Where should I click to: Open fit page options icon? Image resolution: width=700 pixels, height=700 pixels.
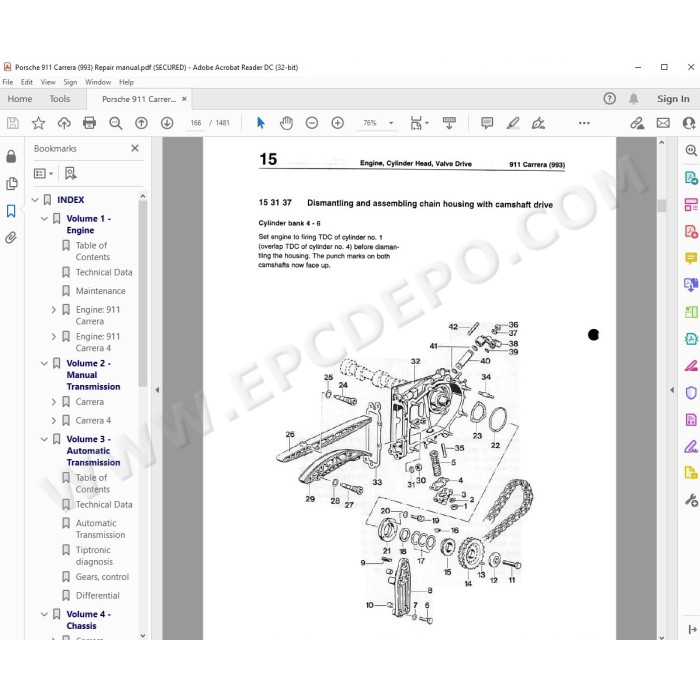point(419,123)
